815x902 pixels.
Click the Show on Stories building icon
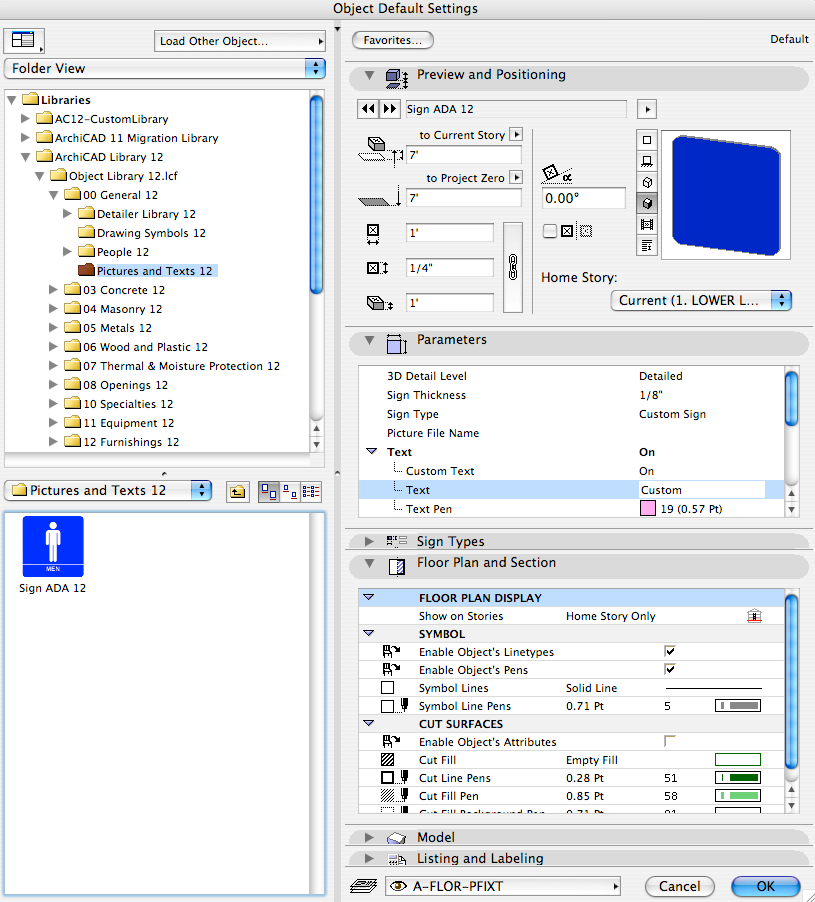click(754, 616)
